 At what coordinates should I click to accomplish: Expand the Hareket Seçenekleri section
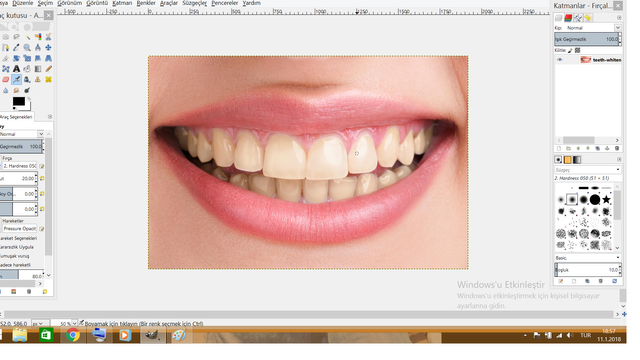pos(18,238)
